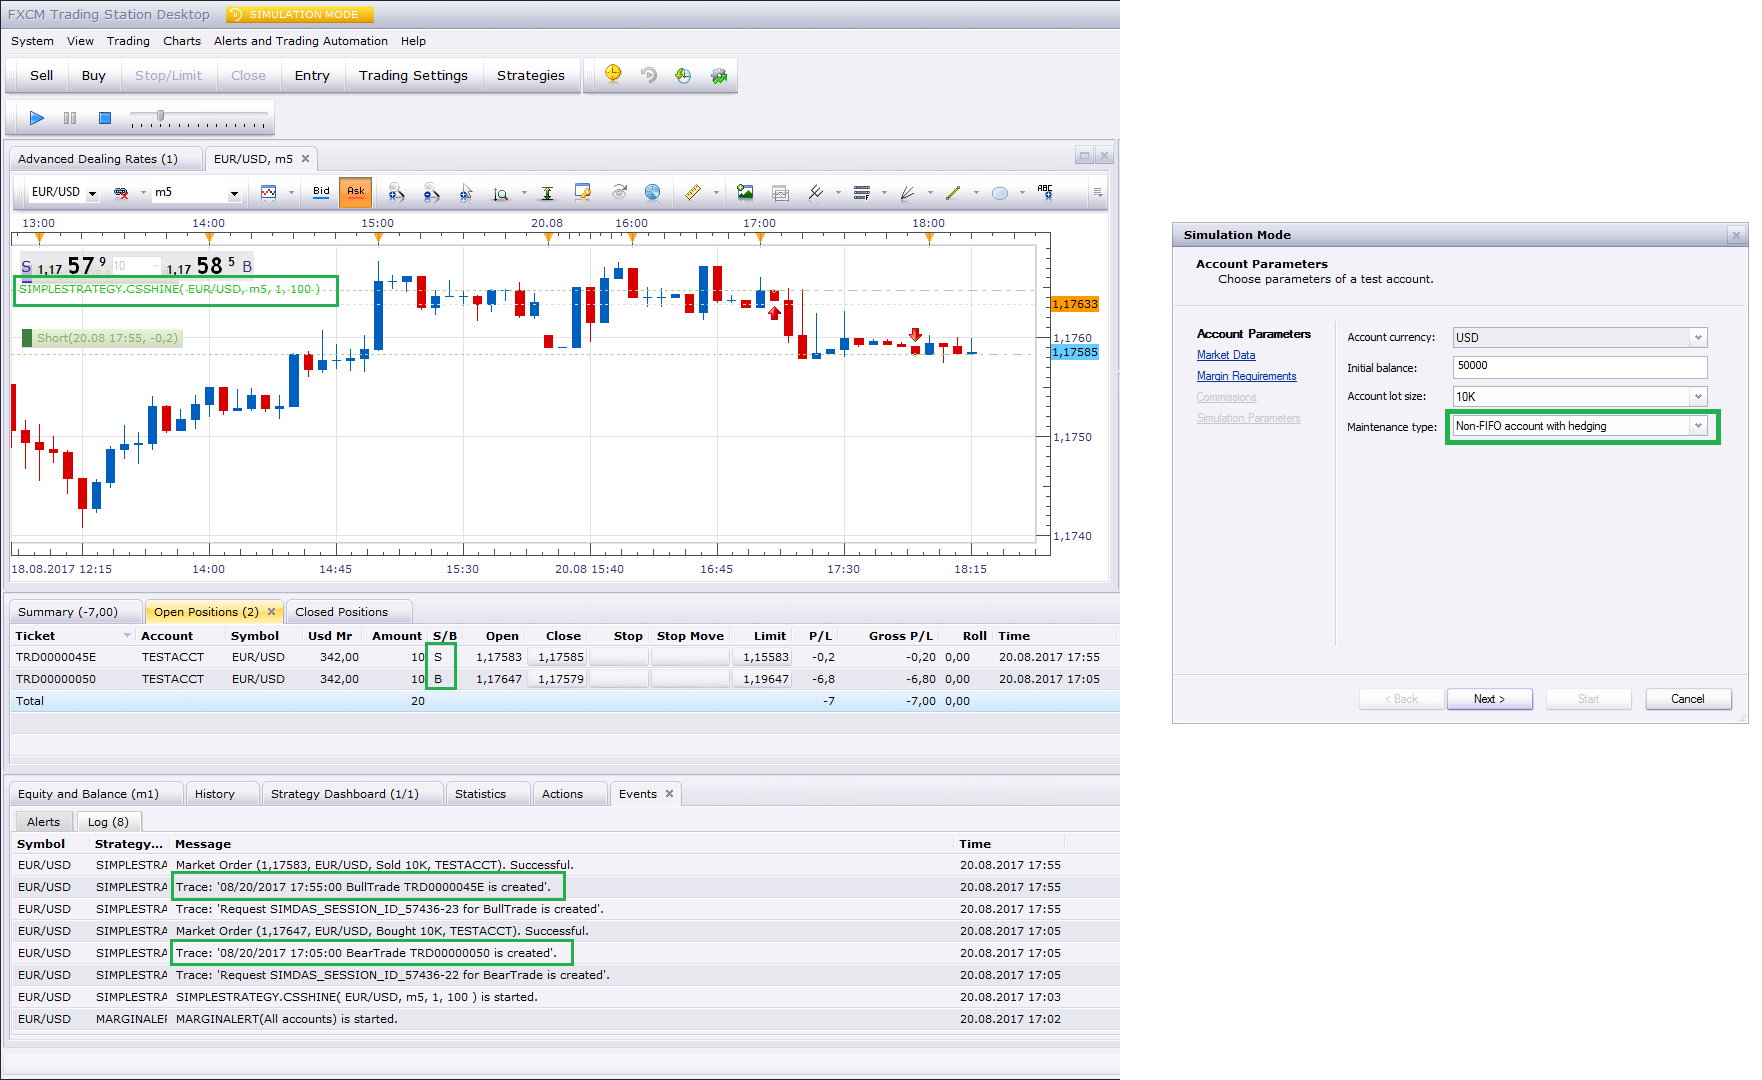Close the Events tab
The width and height of the screenshot is (1762, 1080).
(x=670, y=793)
